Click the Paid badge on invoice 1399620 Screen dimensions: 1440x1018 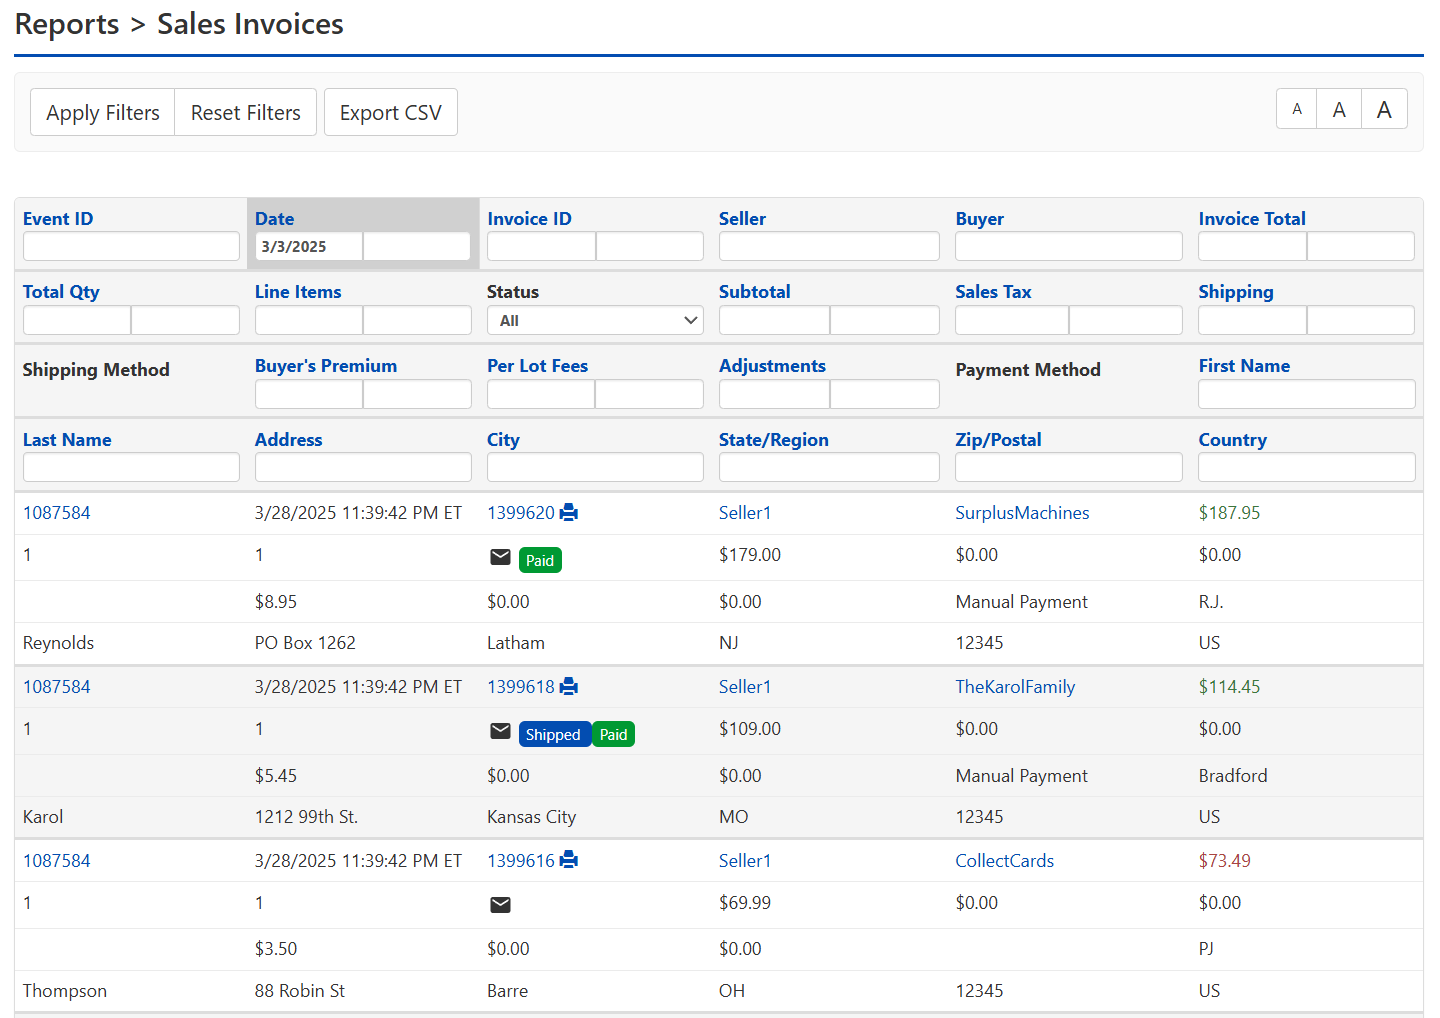540,560
